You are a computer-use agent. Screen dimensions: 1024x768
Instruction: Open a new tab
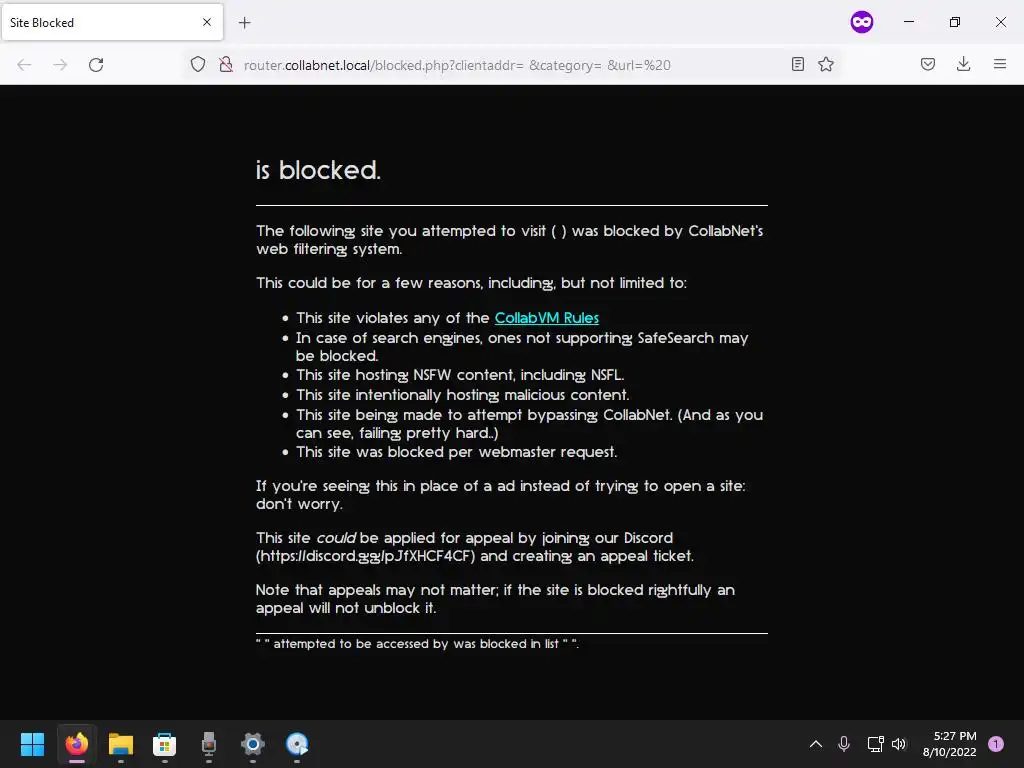(x=244, y=23)
